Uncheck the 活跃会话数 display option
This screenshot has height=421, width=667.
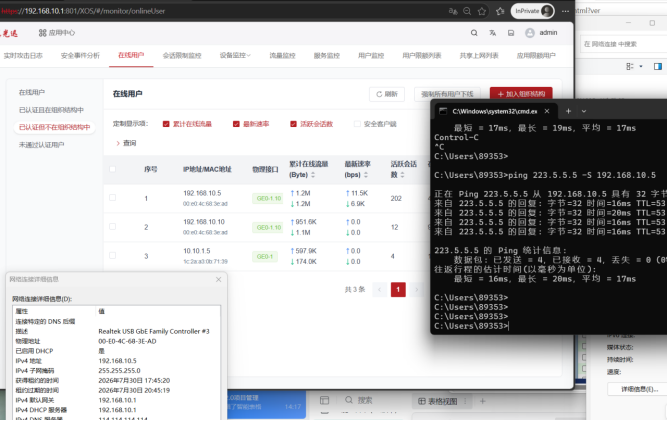pos(293,124)
